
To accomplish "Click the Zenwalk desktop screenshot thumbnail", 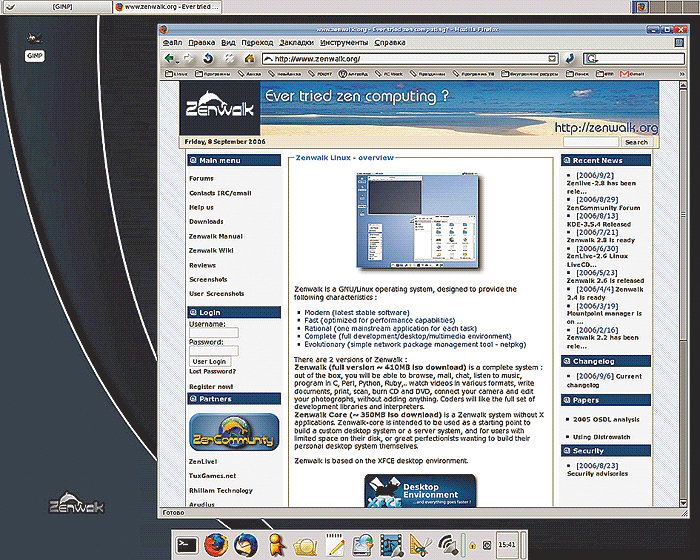I will tap(418, 221).
